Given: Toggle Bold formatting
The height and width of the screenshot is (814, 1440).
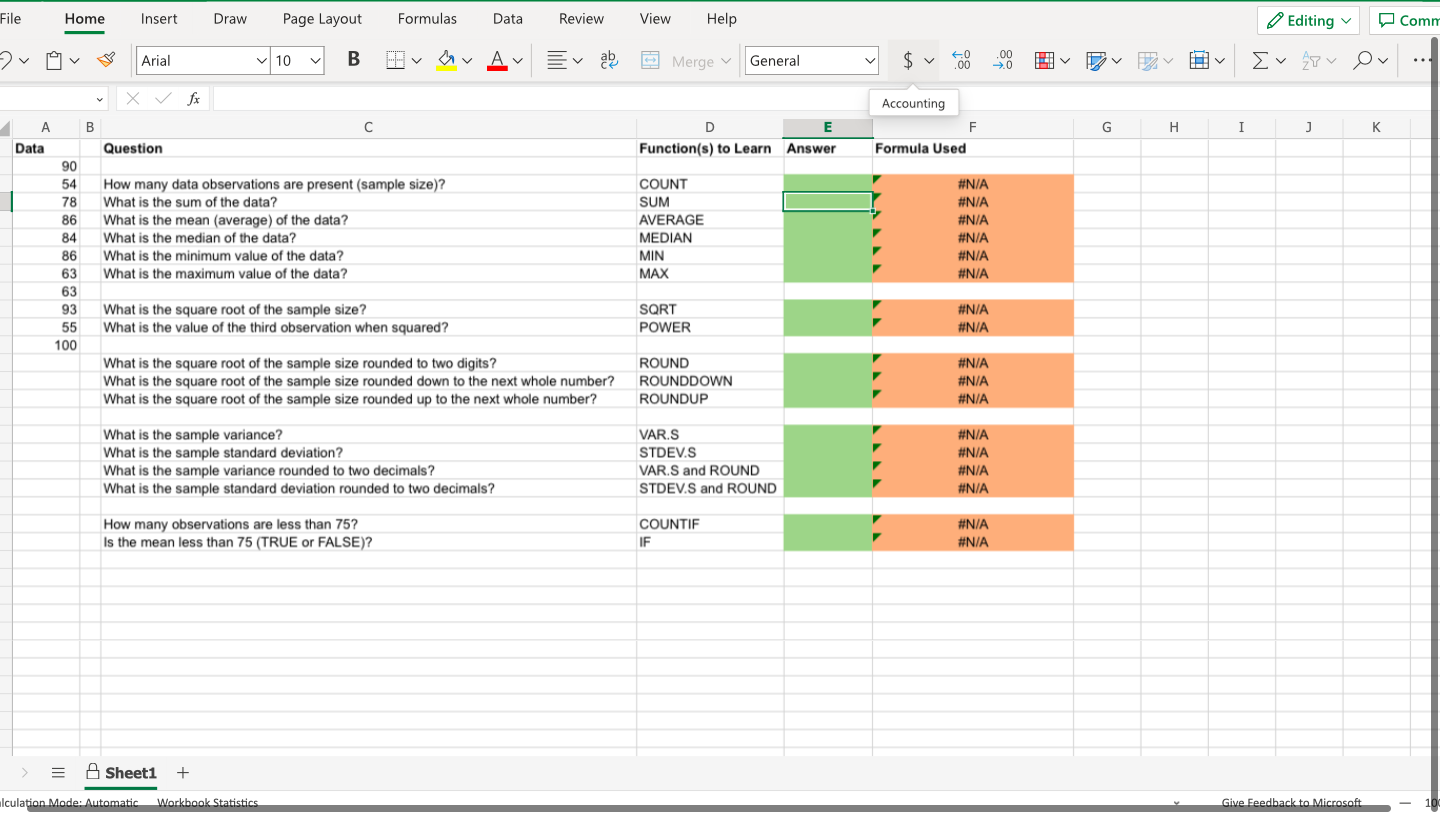Looking at the screenshot, I should pos(353,60).
